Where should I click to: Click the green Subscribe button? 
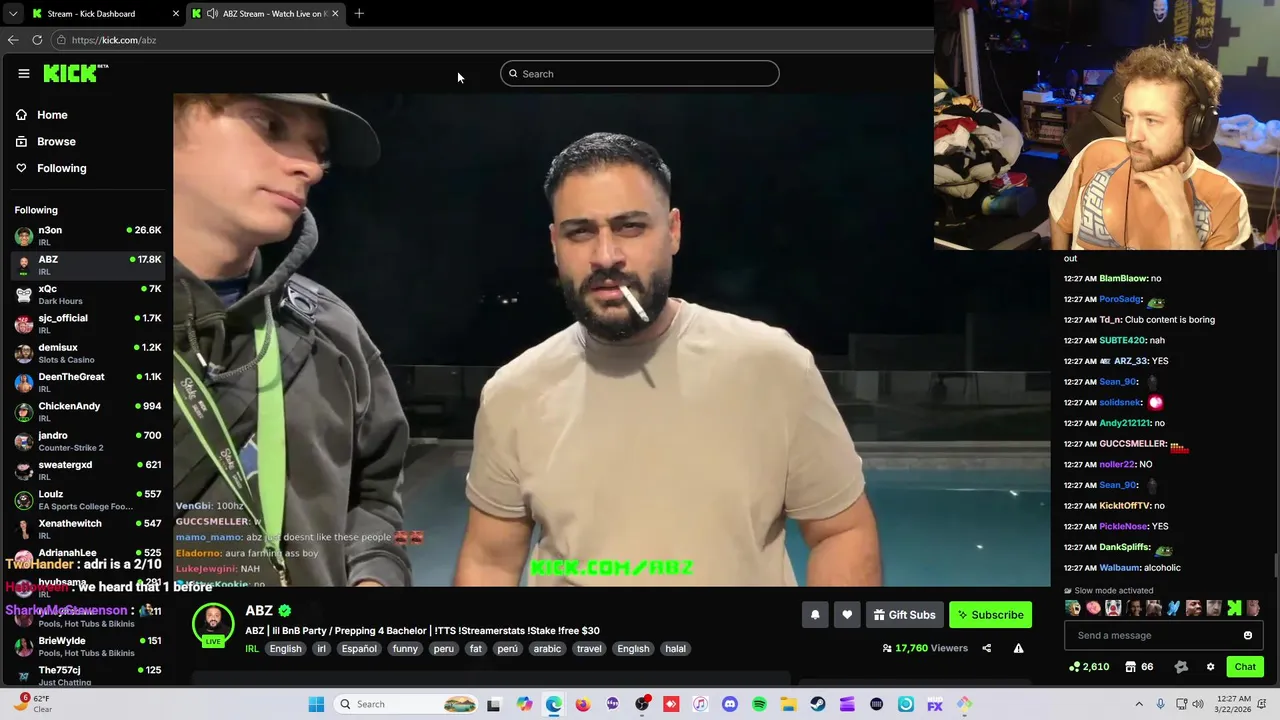(990, 615)
